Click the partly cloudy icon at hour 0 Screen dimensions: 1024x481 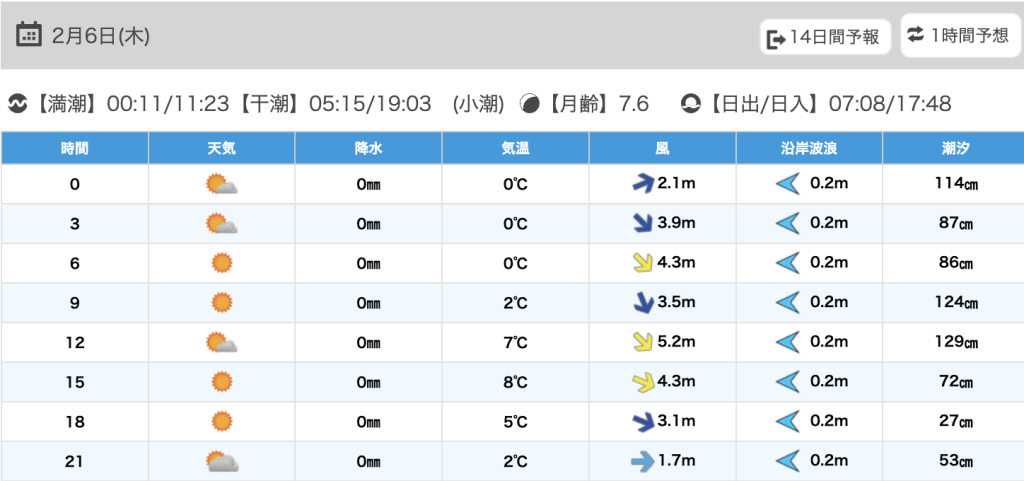point(221,184)
